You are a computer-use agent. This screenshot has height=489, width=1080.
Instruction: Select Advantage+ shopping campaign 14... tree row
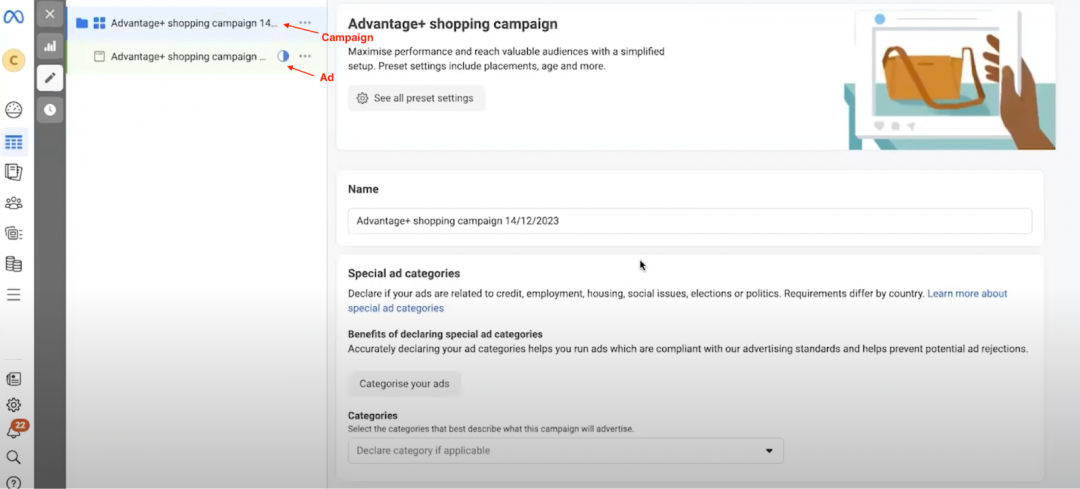196,23
